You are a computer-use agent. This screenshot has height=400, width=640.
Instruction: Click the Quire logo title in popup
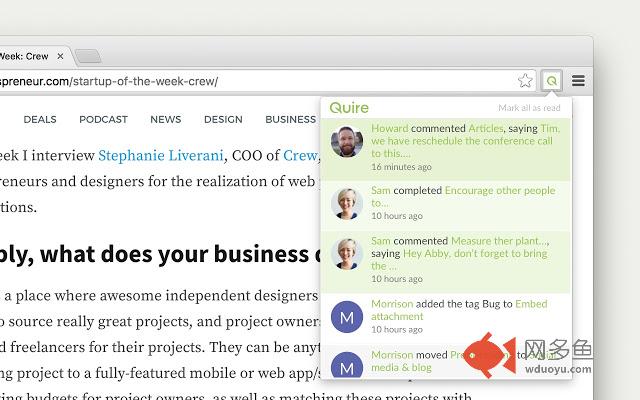point(349,108)
